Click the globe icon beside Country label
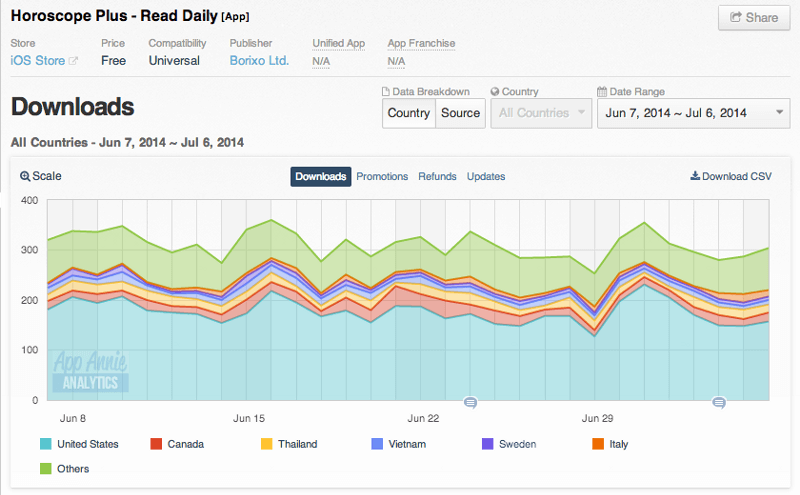 (x=494, y=92)
